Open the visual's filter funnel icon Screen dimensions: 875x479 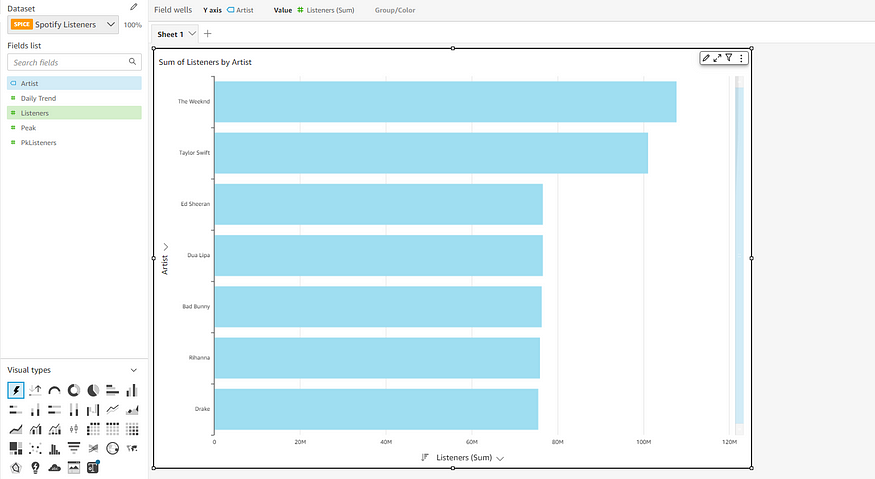pyautogui.click(x=729, y=58)
